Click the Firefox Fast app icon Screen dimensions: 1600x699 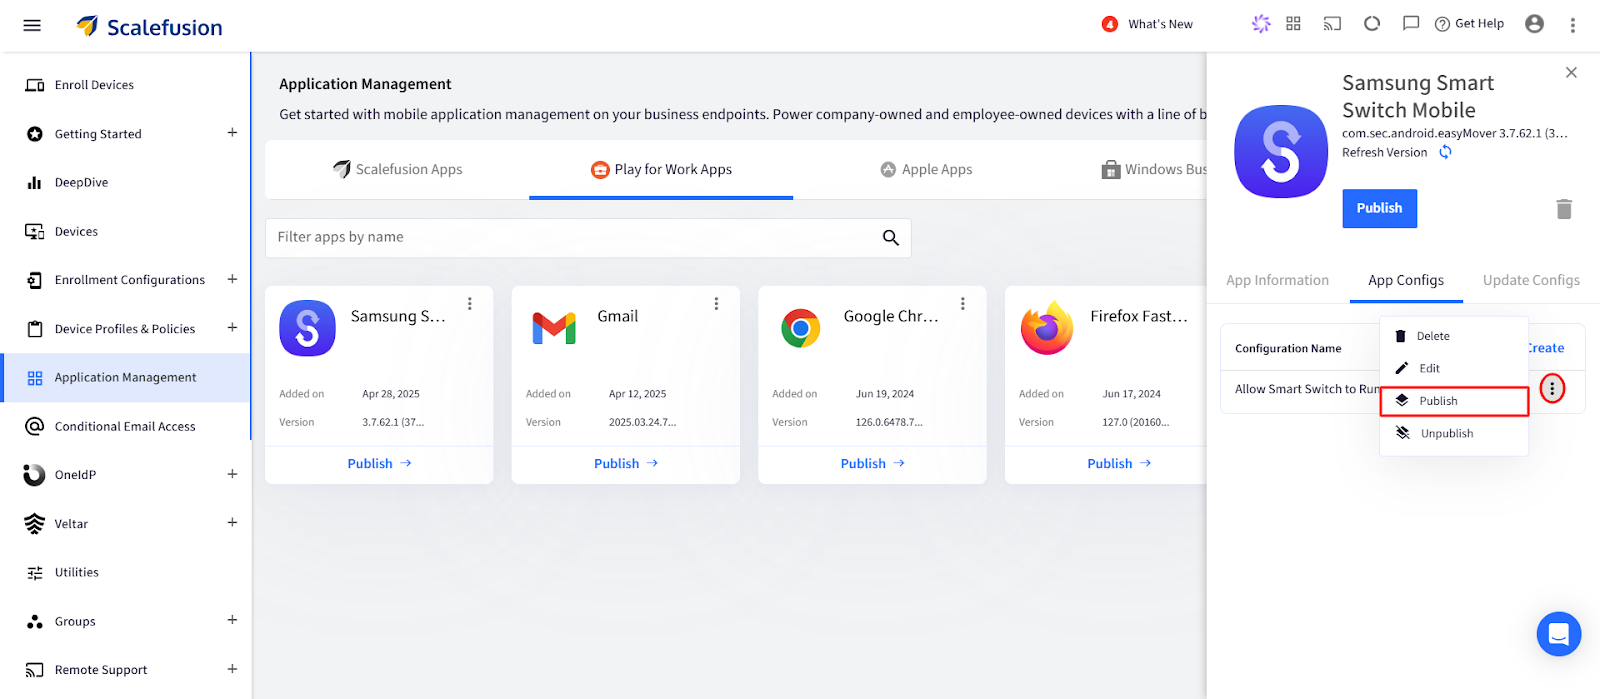pos(1047,328)
